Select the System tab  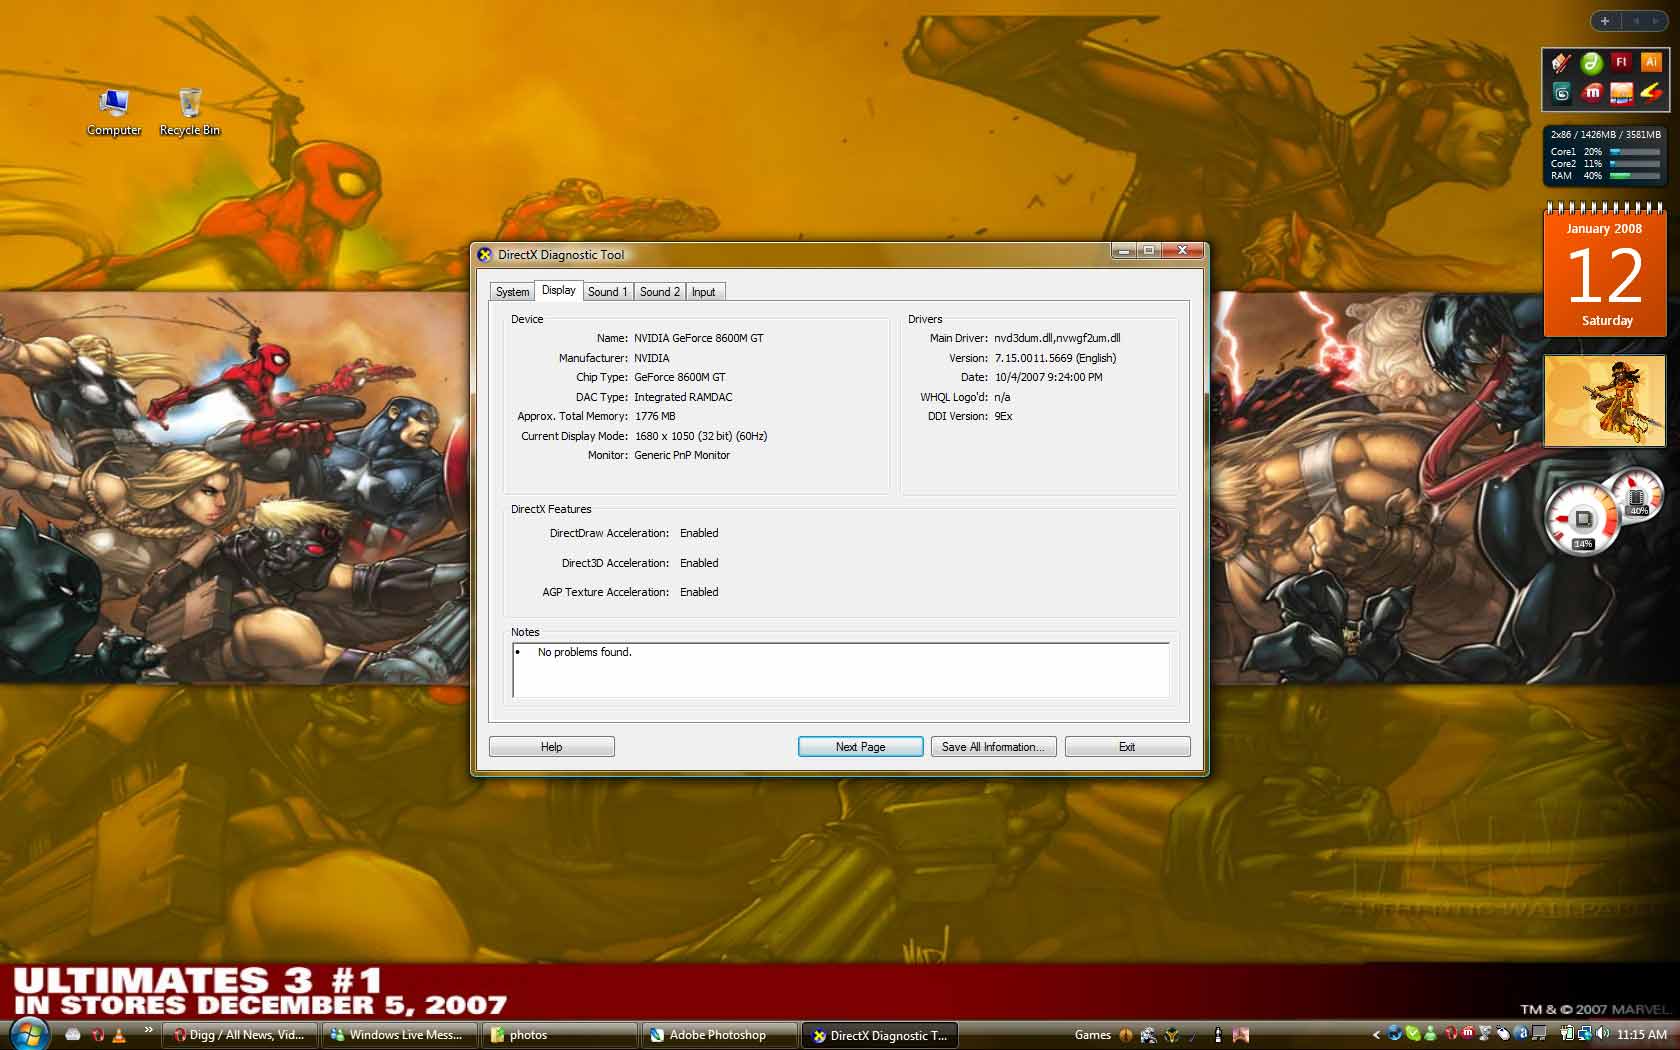(512, 292)
